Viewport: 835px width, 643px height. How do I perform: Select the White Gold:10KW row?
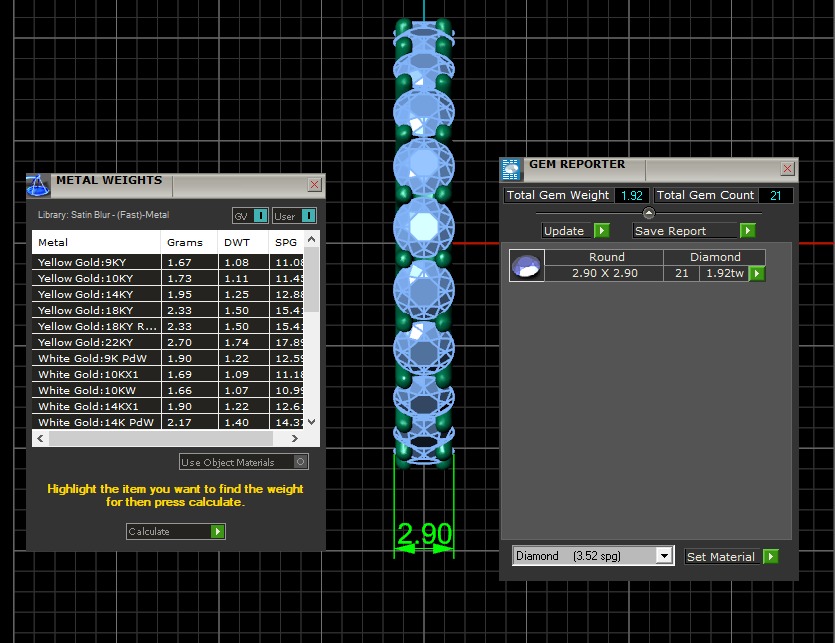(x=168, y=390)
